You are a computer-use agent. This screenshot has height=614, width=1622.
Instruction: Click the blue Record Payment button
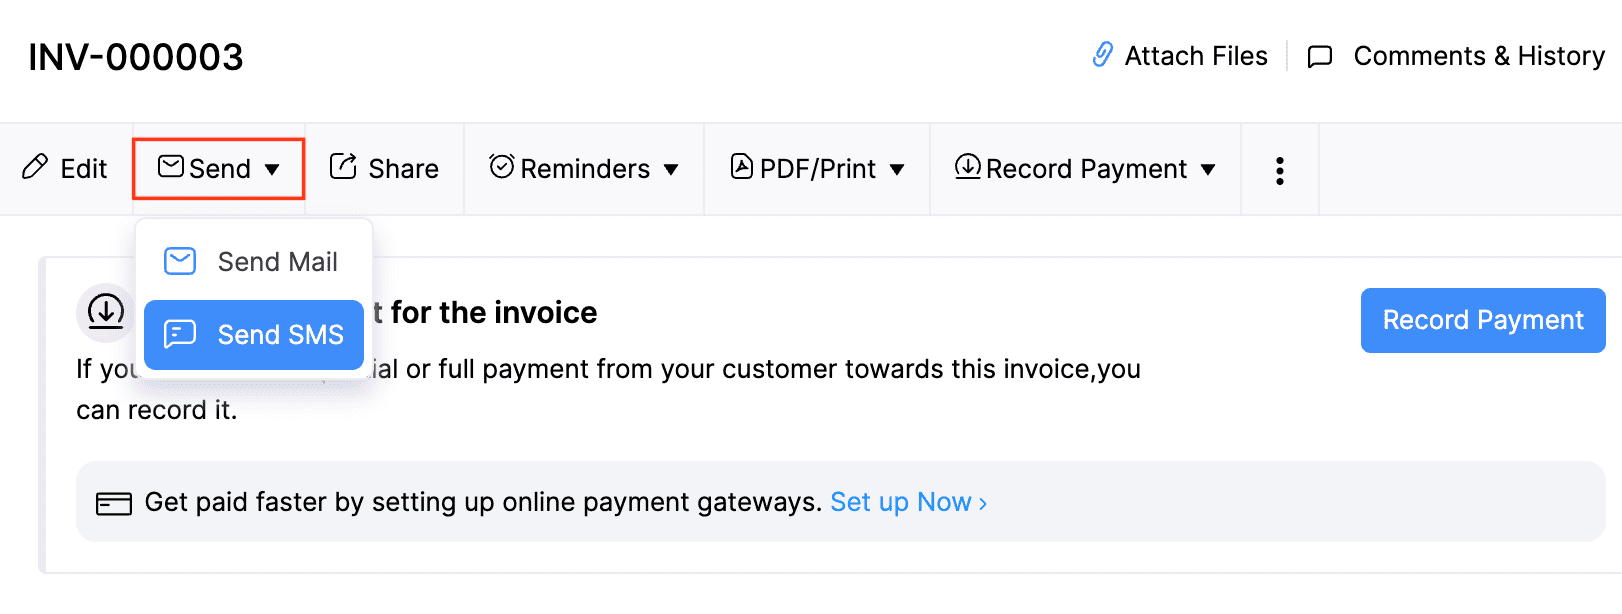point(1482,320)
